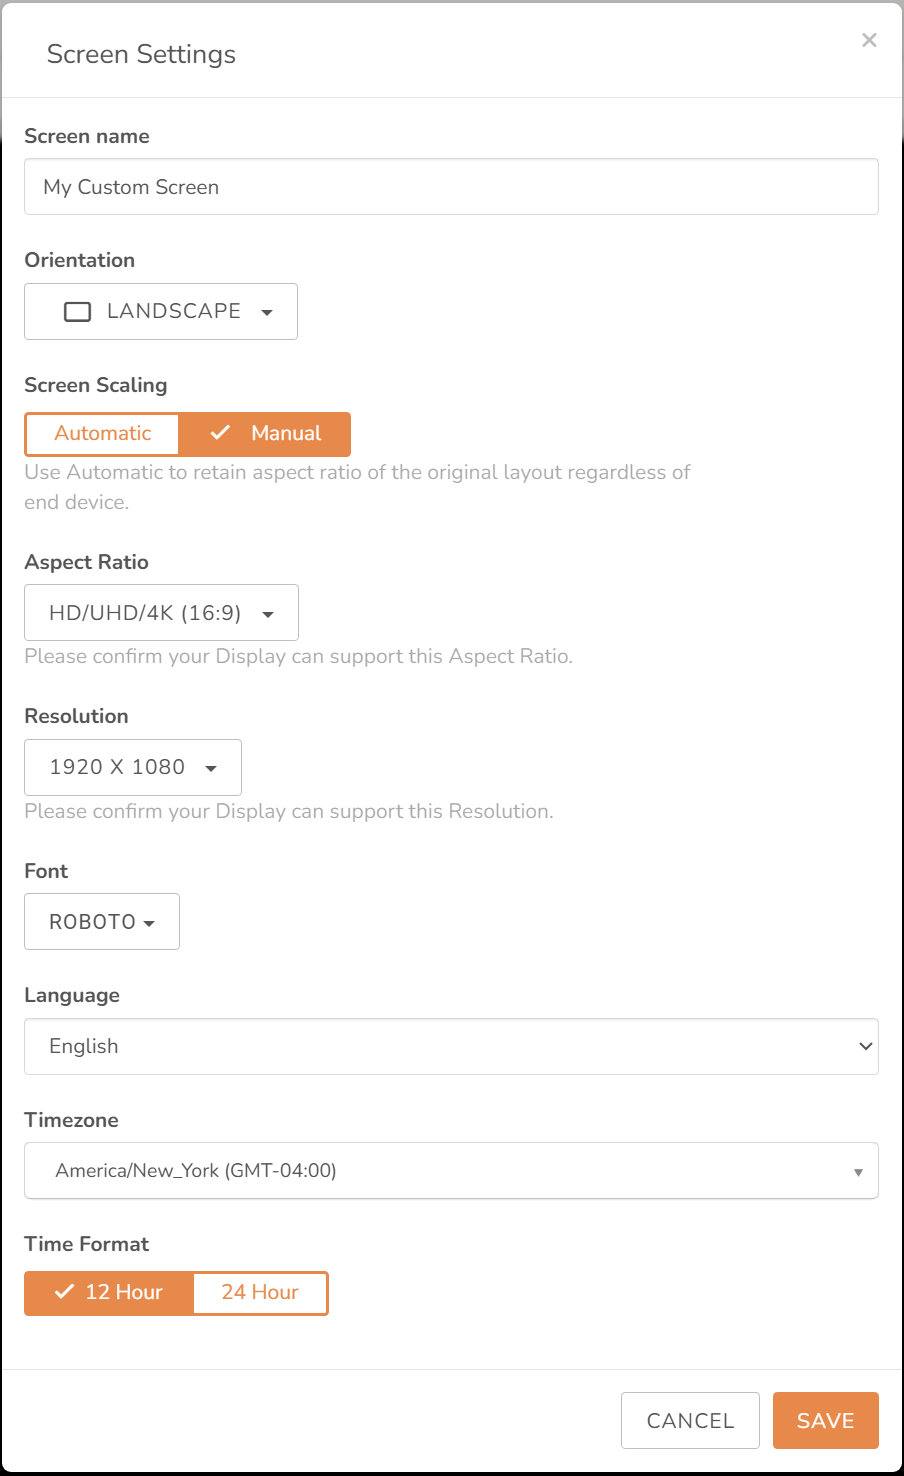
Task: Click the CANCEL button
Action: coord(690,1420)
